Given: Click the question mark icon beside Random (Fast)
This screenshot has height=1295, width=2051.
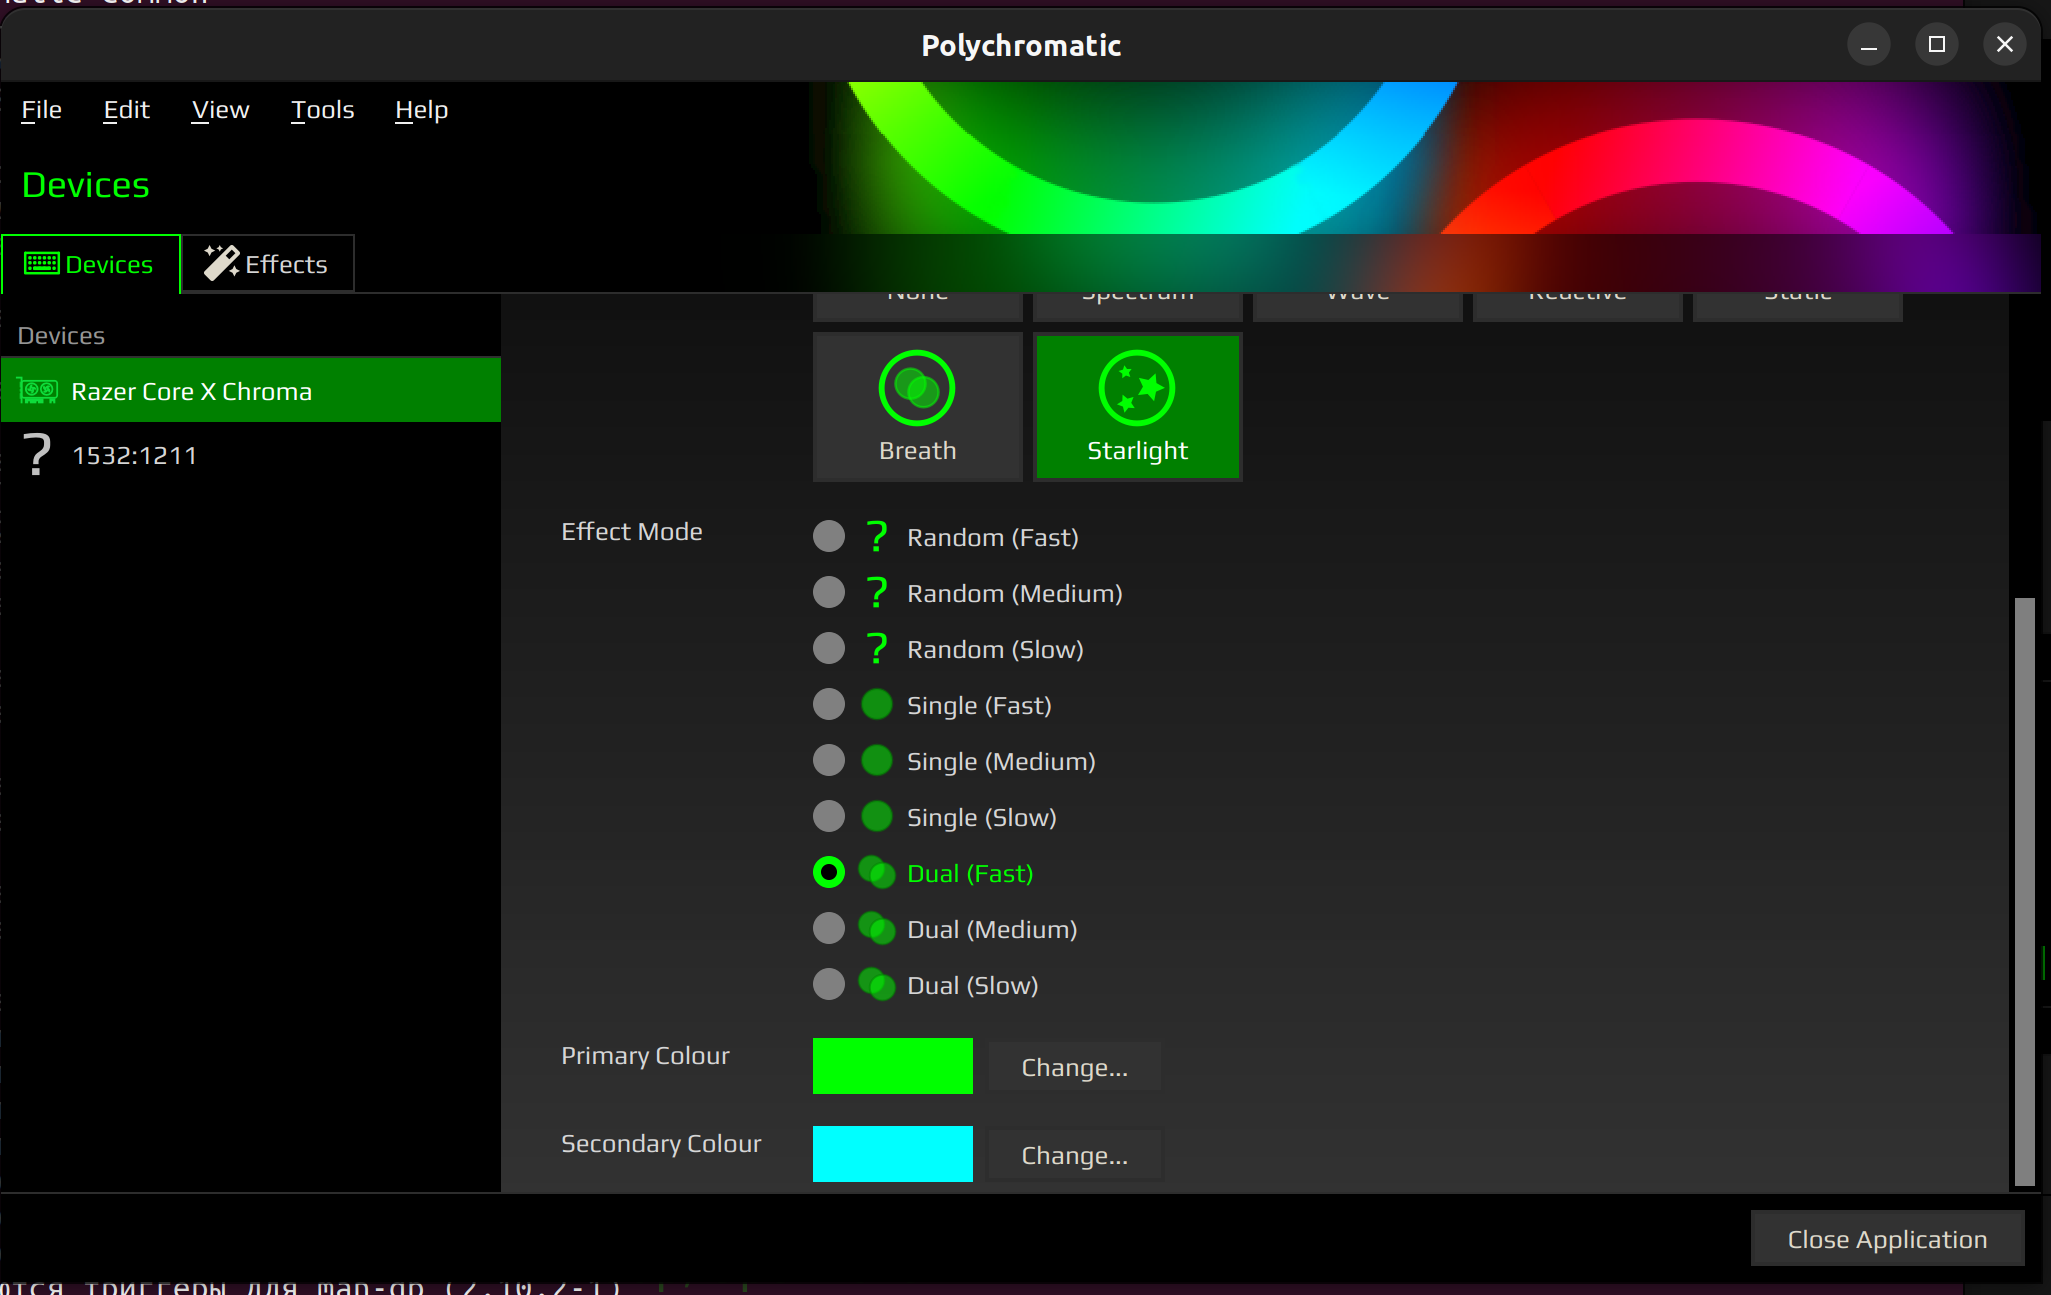Looking at the screenshot, I should (x=877, y=537).
